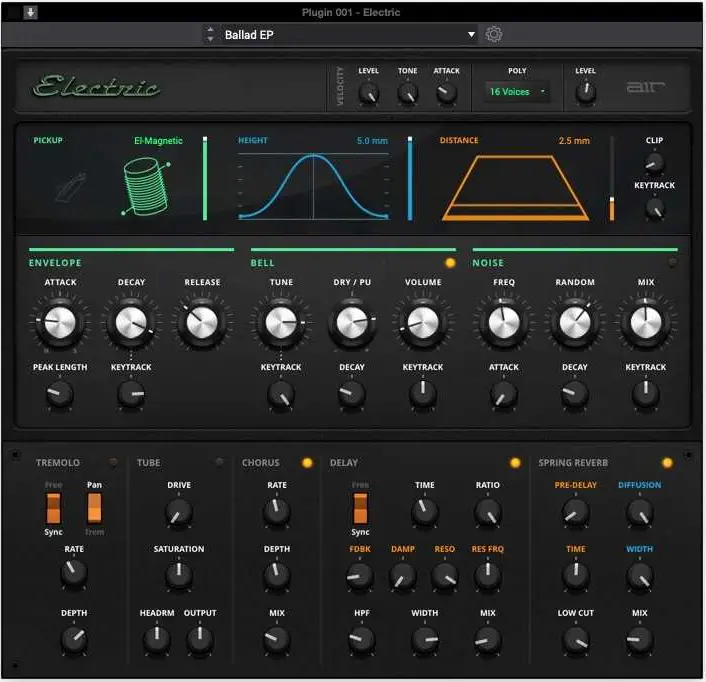The height and width of the screenshot is (682, 706).
Task: Click the Chorus Rate knob
Action: pos(276,511)
